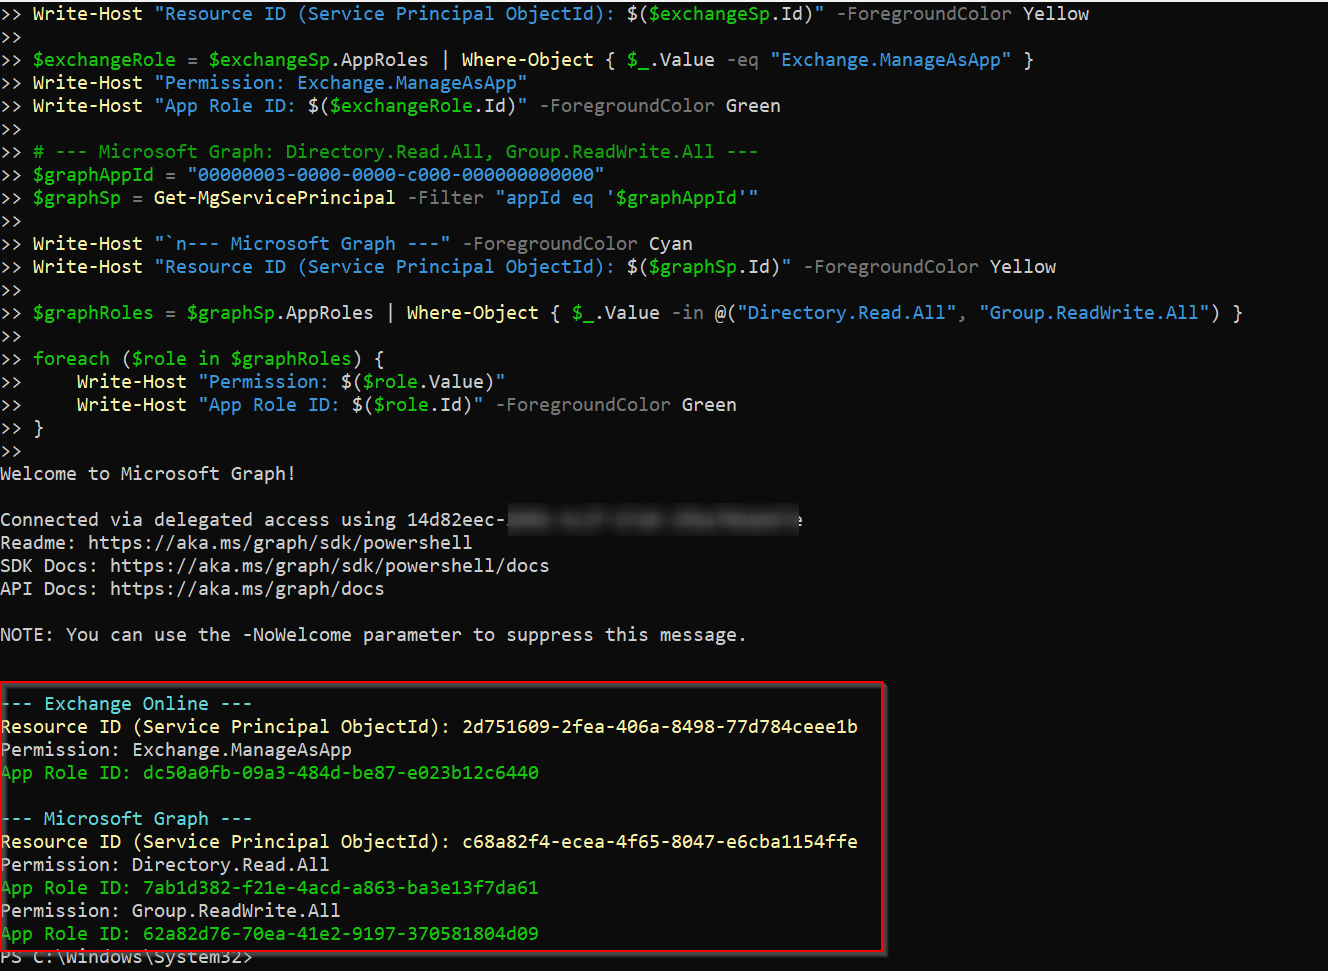
Task: Click output line "Permission: Directory.Read.All"
Action: coord(165,865)
